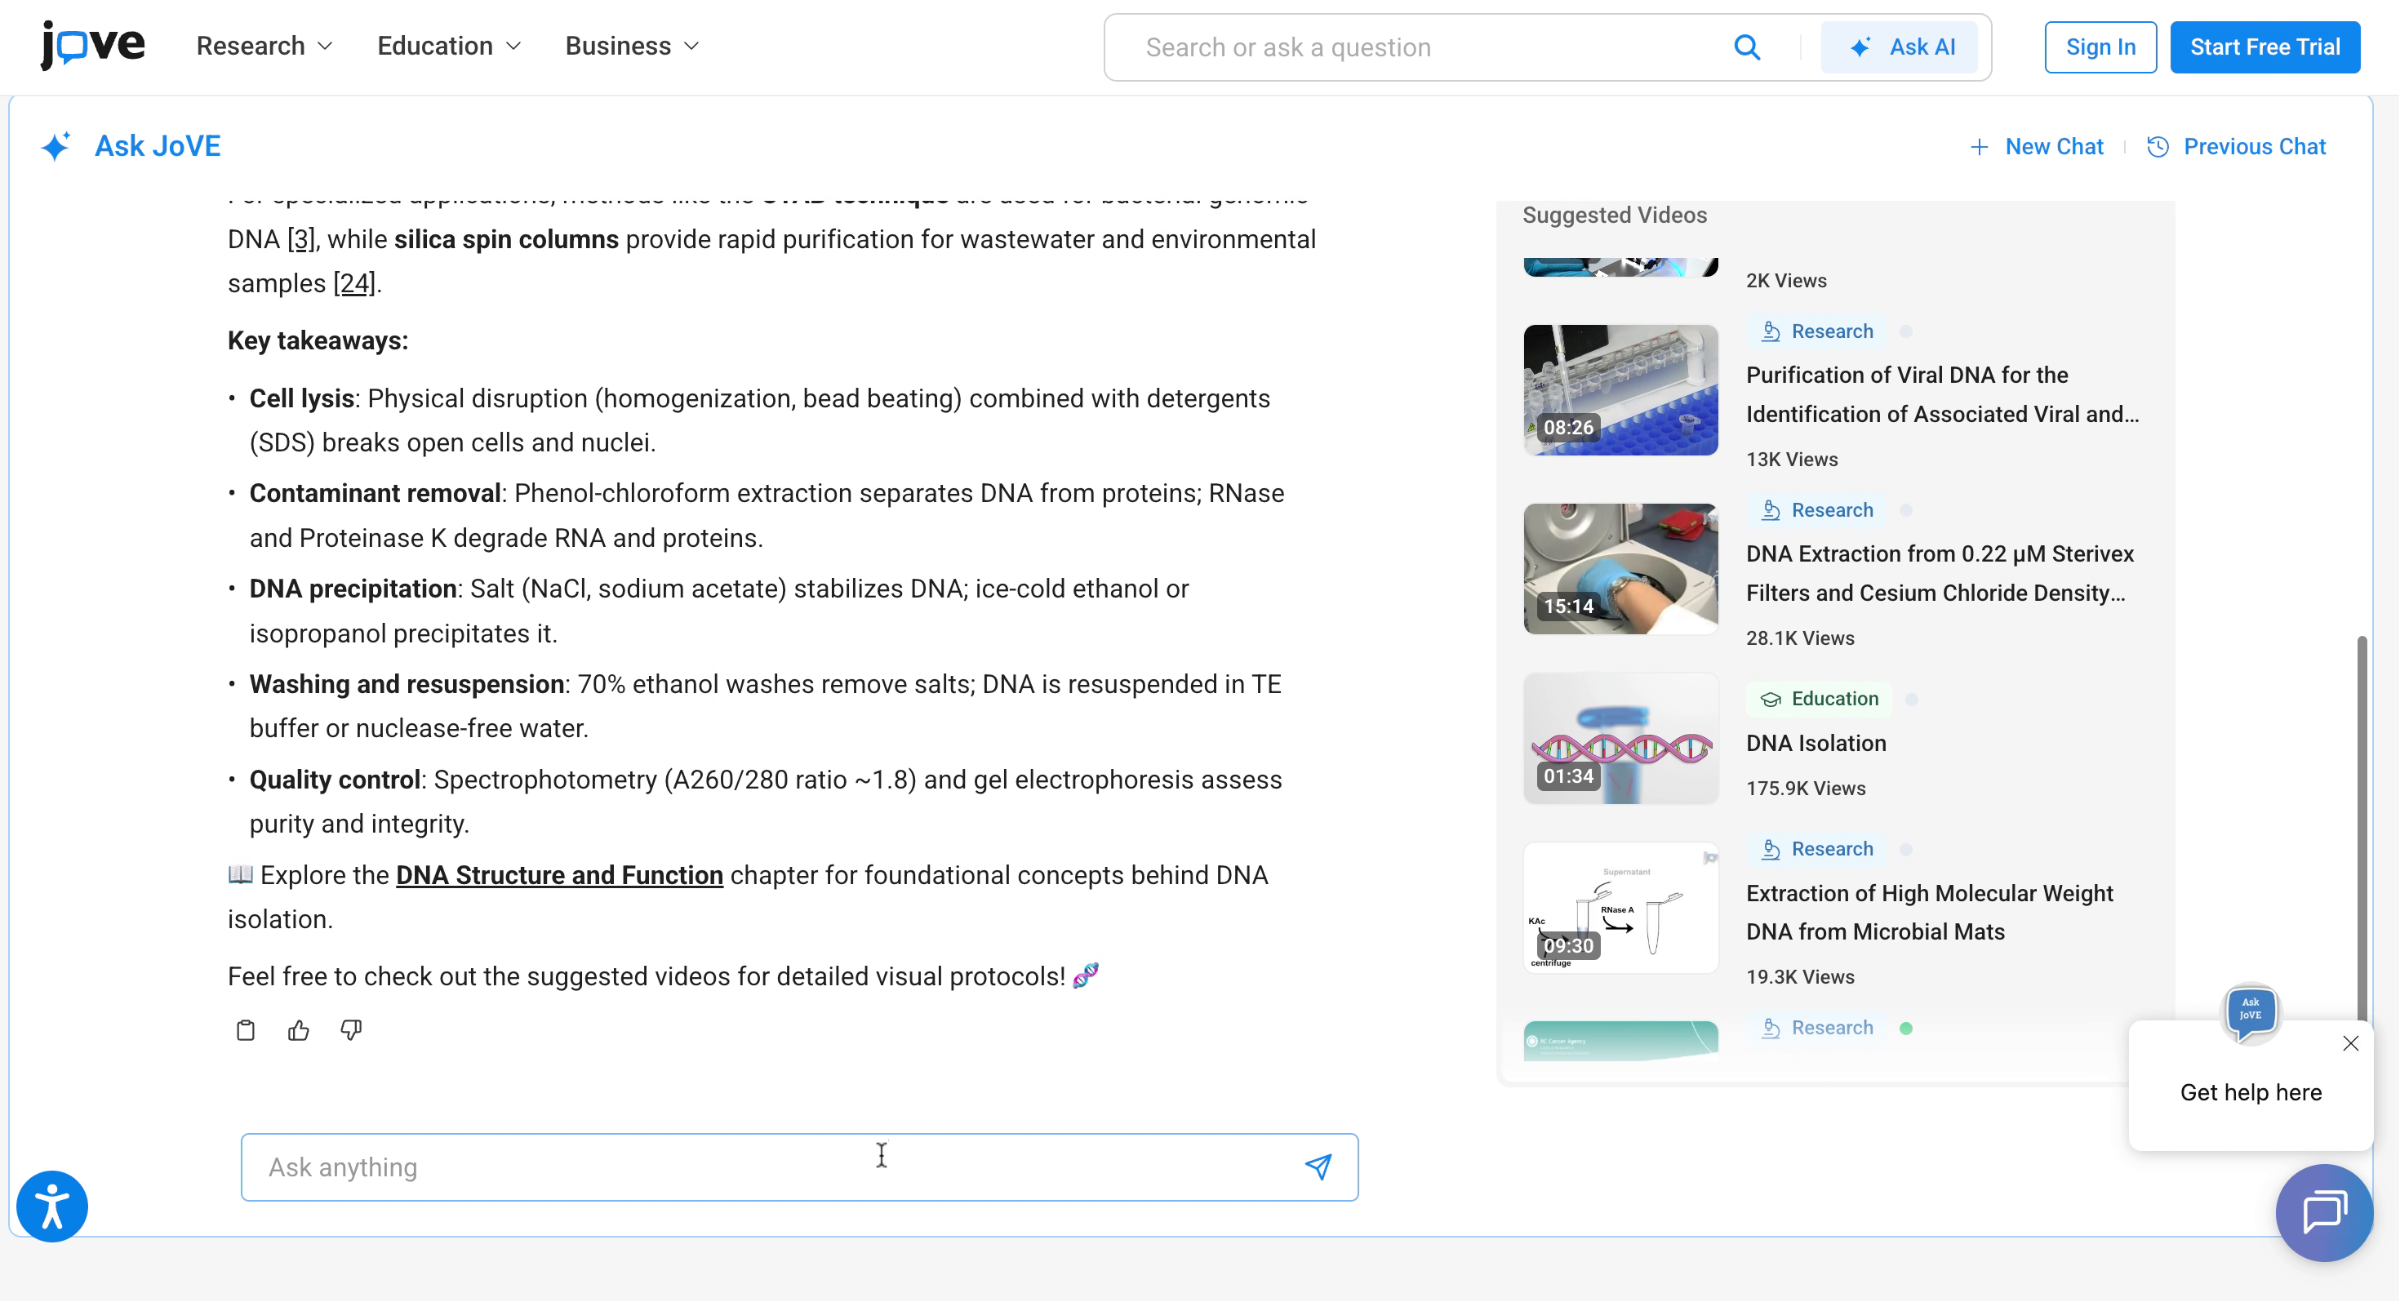The width and height of the screenshot is (2399, 1301).
Task: Click Extraction of High Molecular Weight title
Action: (1929, 912)
